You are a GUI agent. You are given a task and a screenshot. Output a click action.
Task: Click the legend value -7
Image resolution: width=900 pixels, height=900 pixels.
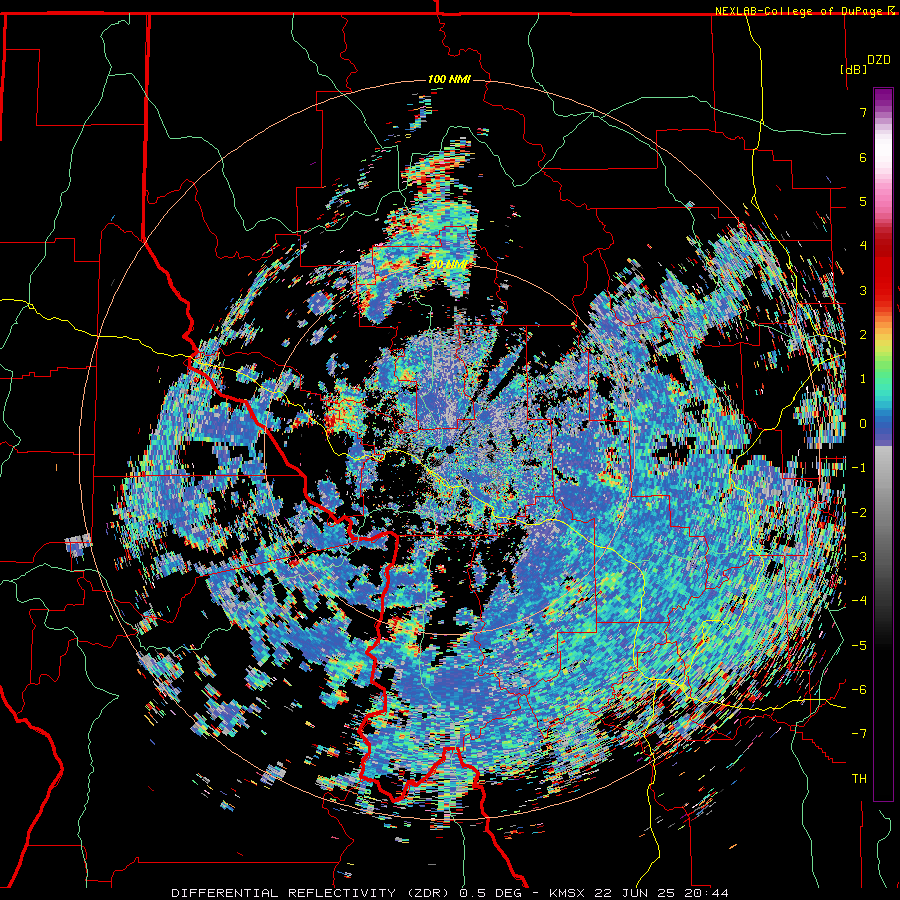click(x=859, y=734)
